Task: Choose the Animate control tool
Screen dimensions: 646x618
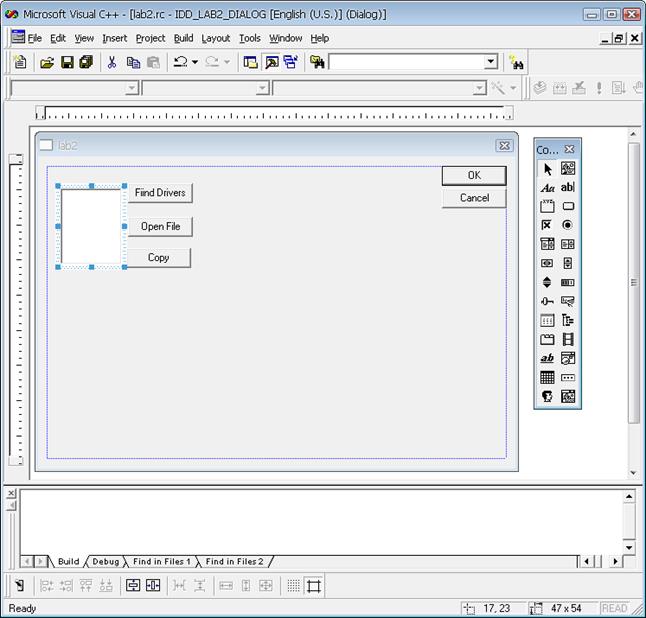Action: (568, 339)
